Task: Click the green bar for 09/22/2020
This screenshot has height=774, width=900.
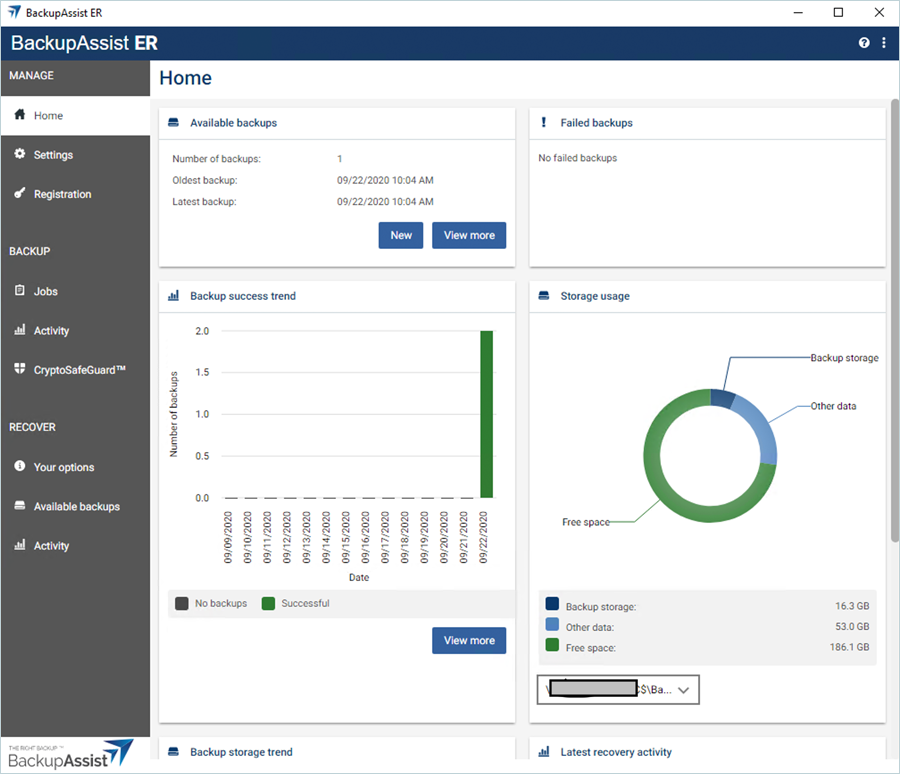Action: pos(487,414)
